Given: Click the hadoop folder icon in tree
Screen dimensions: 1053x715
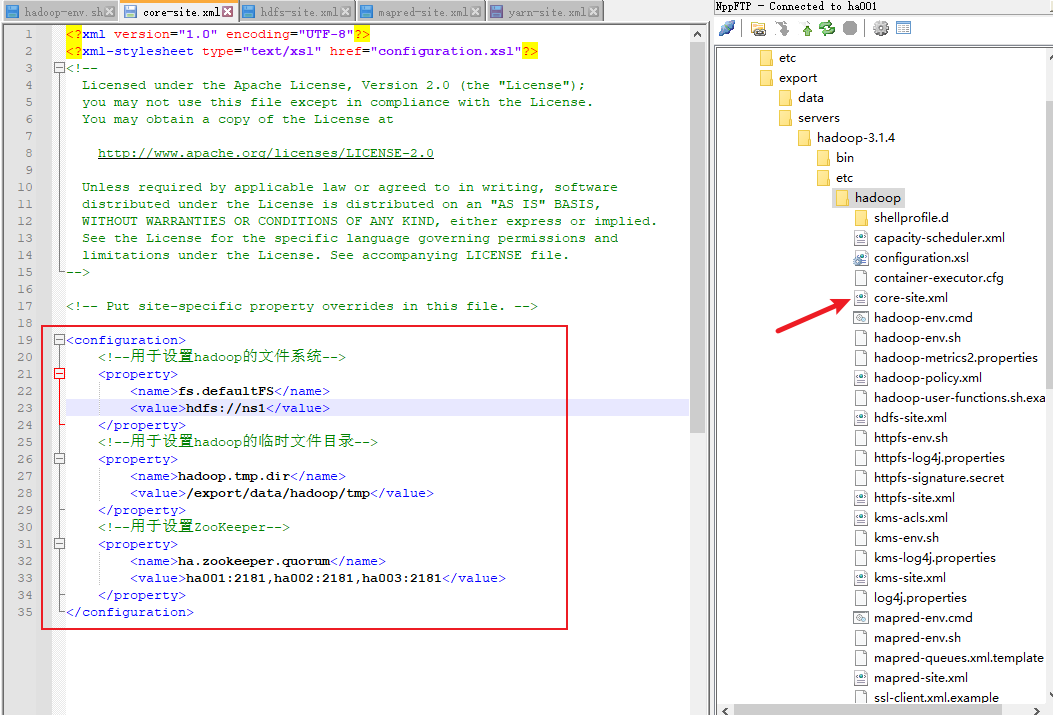Looking at the screenshot, I should (x=841, y=197).
